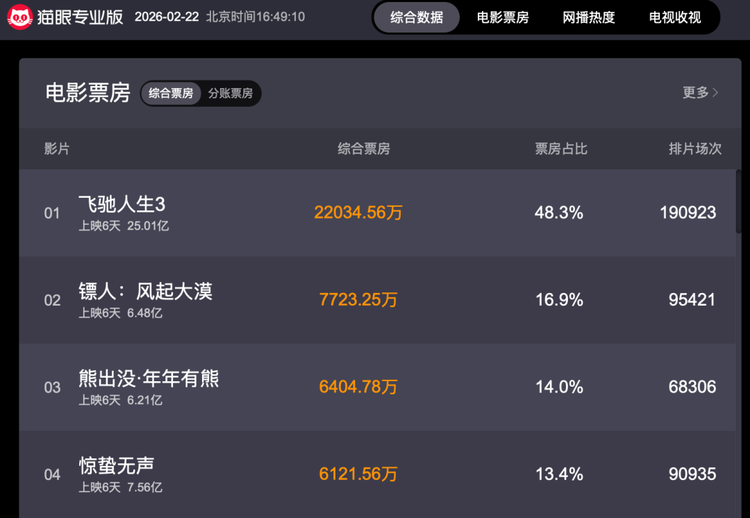This screenshot has height=518, width=750.
Task: Switch to 分账票房 toggle option
Action: coord(230,94)
